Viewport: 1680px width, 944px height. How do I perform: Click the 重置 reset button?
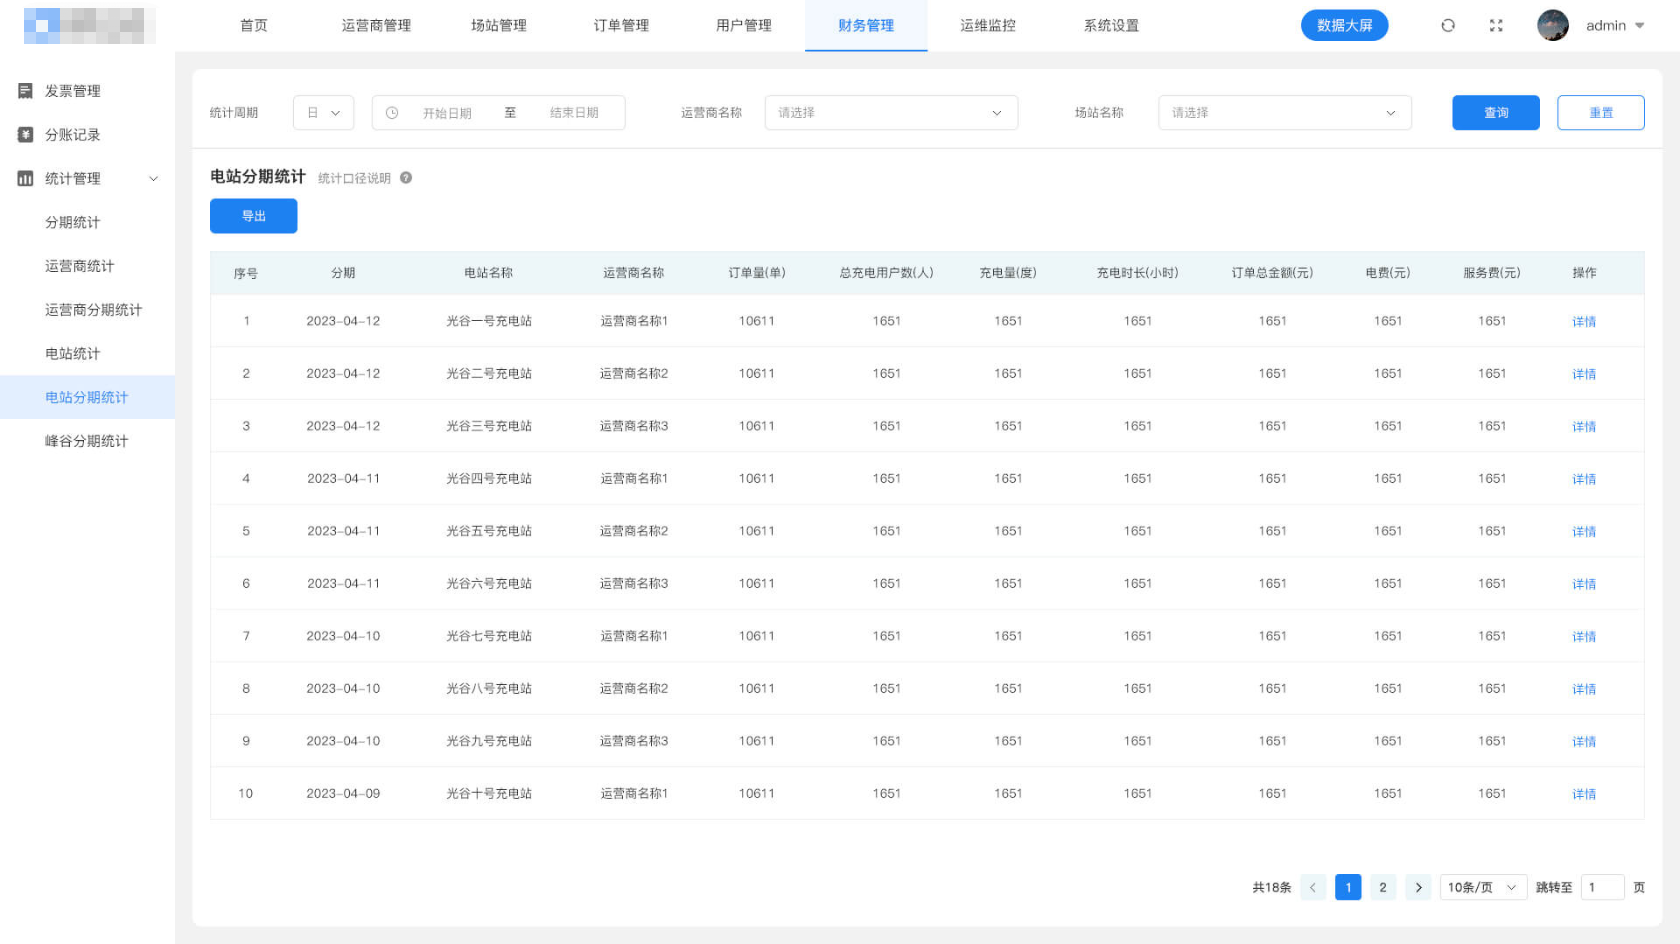pos(1601,113)
